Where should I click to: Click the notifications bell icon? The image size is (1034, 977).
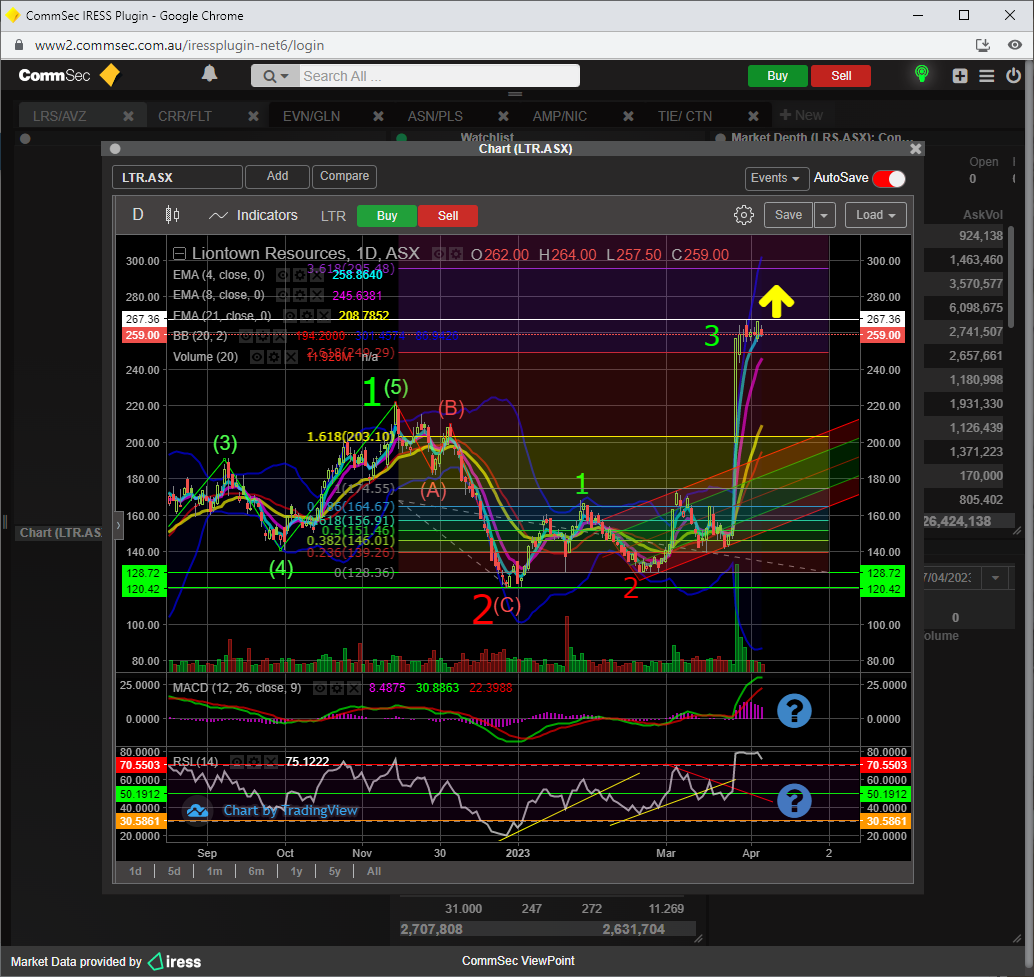tap(209, 75)
